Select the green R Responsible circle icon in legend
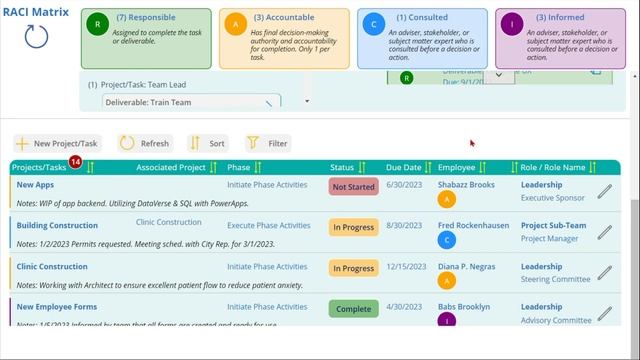Screen dimensions: 640x360 point(98,24)
